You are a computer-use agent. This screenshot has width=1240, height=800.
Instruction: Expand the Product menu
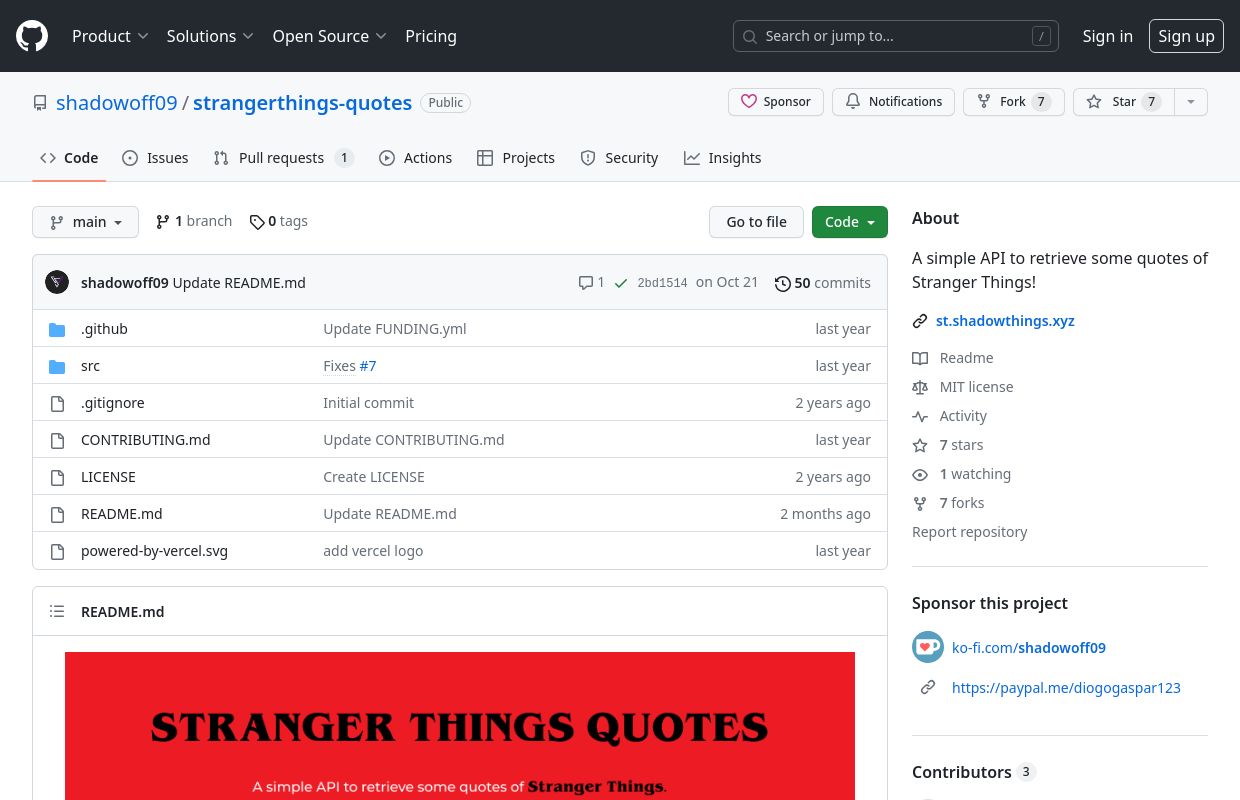click(110, 36)
